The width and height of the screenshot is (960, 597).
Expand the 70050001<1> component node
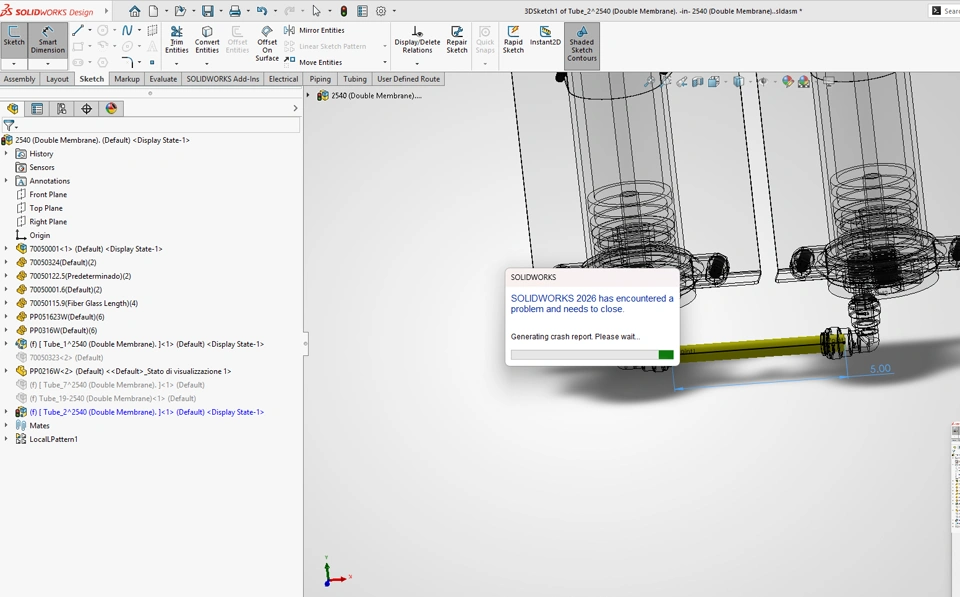click(6, 249)
